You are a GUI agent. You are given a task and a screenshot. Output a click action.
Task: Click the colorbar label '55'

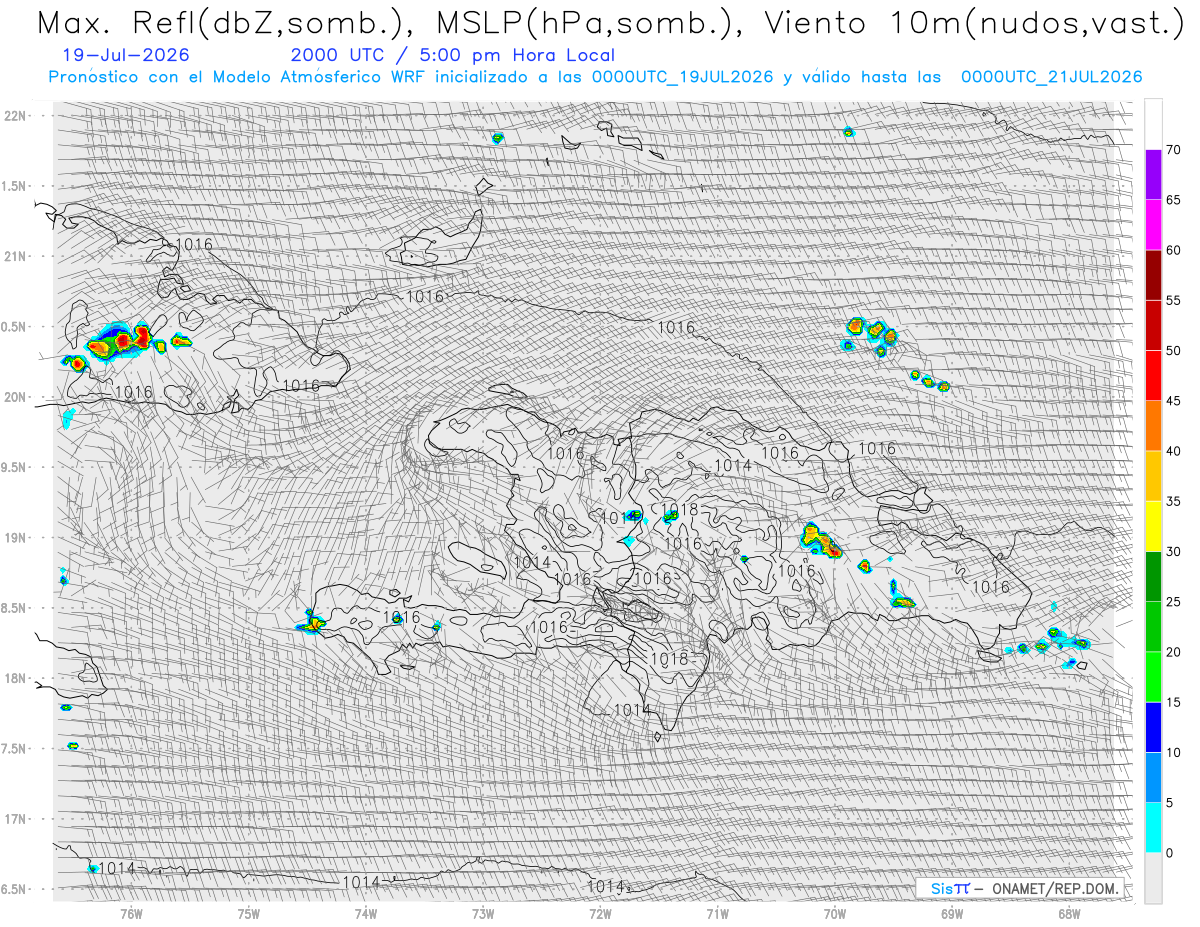coord(1173,300)
